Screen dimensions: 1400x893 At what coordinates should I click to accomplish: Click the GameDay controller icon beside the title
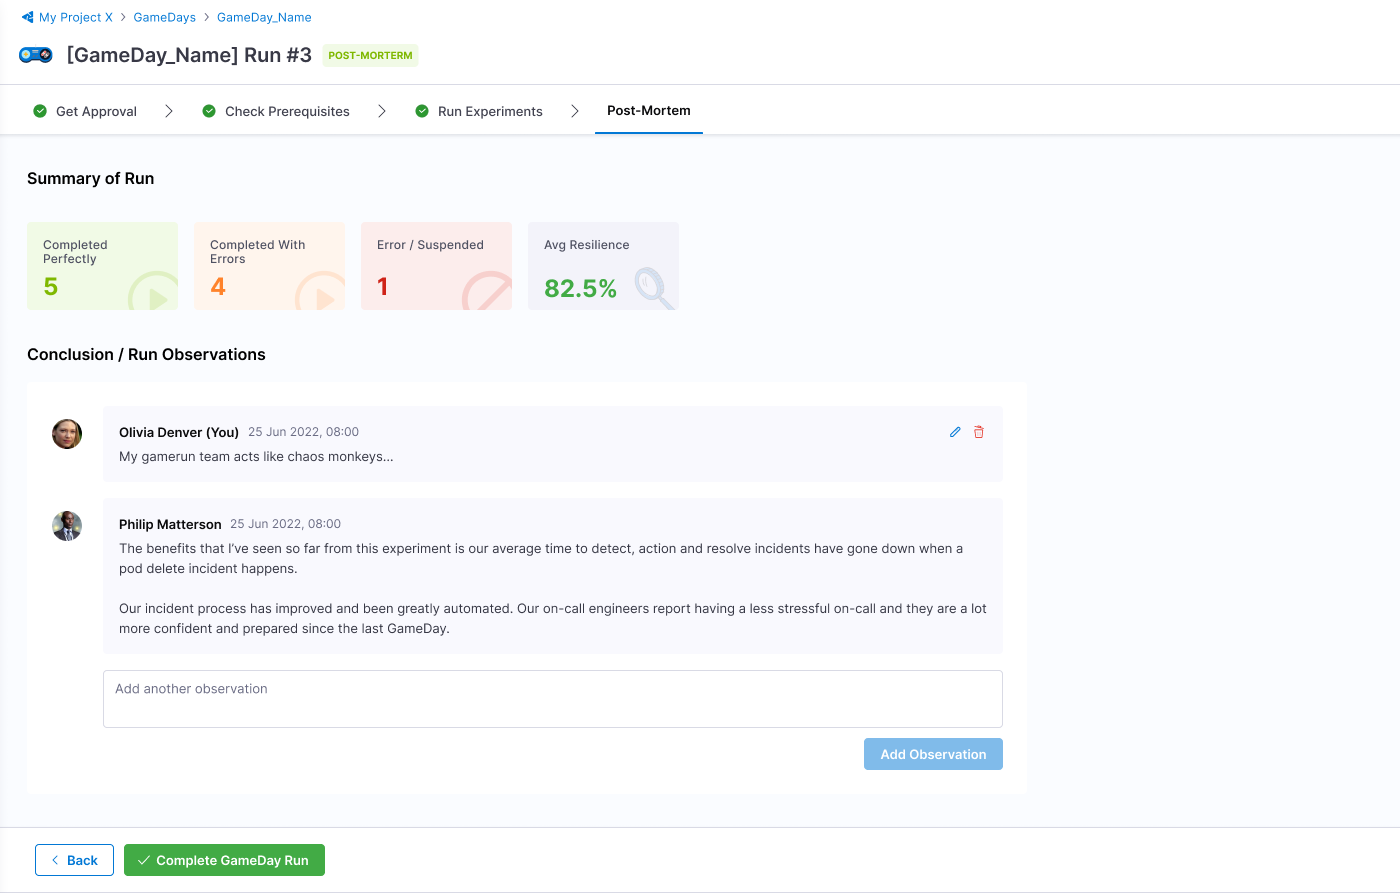[36, 55]
